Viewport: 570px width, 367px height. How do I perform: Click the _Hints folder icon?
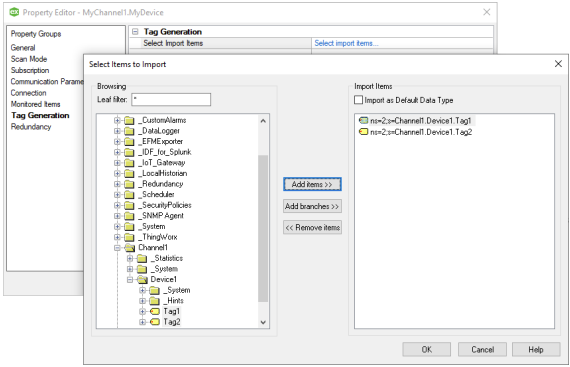tap(154, 301)
